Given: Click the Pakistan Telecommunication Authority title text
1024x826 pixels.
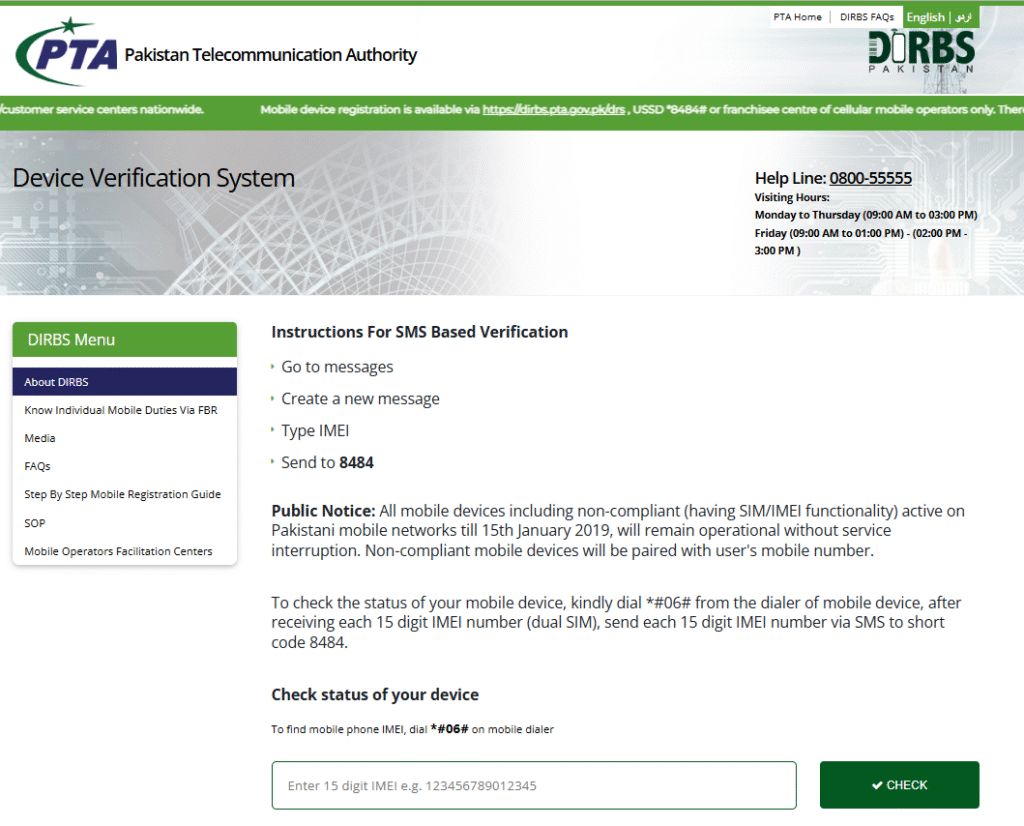Looking at the screenshot, I should pyautogui.click(x=270, y=55).
